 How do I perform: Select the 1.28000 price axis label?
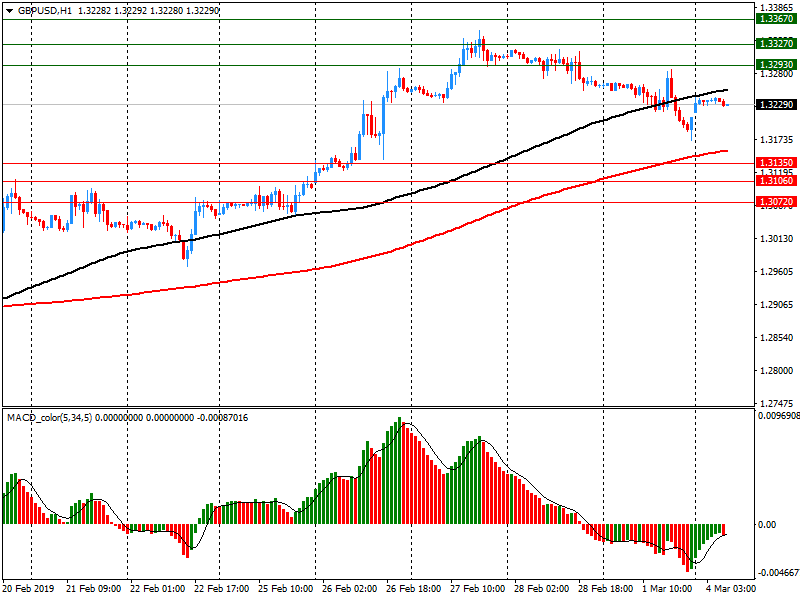[774, 371]
